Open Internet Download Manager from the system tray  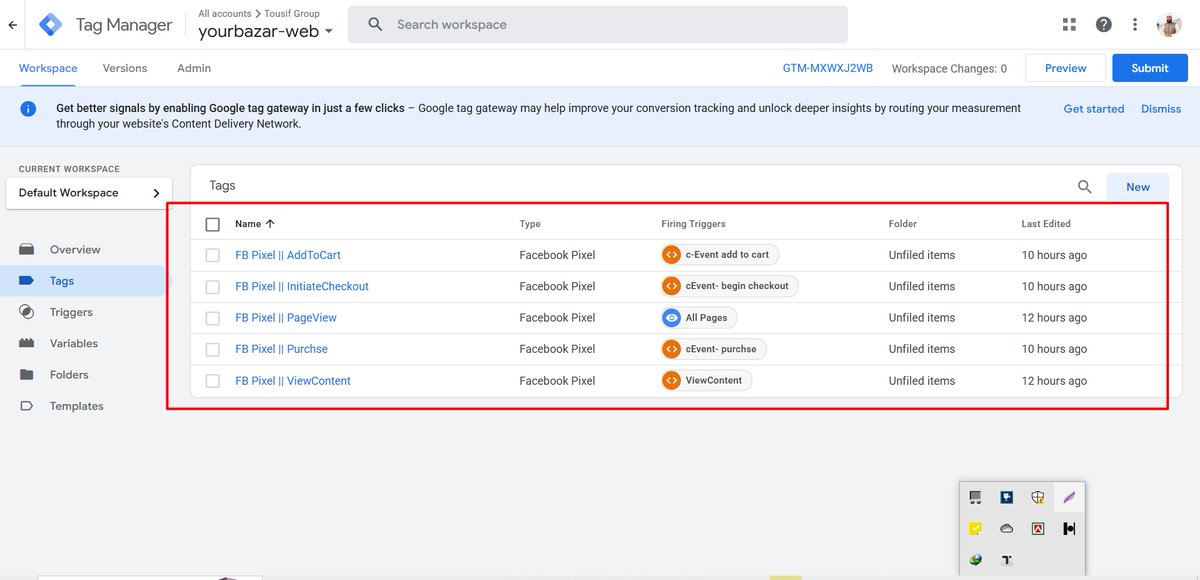pos(975,560)
